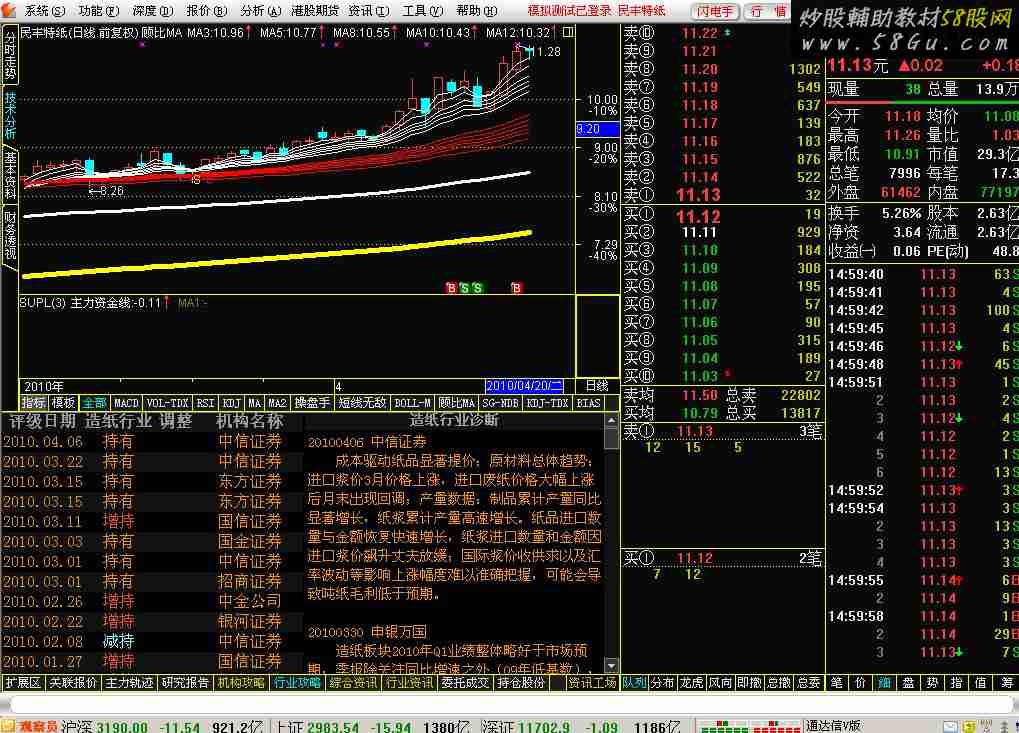Click the 闪电手 button

click(x=715, y=11)
